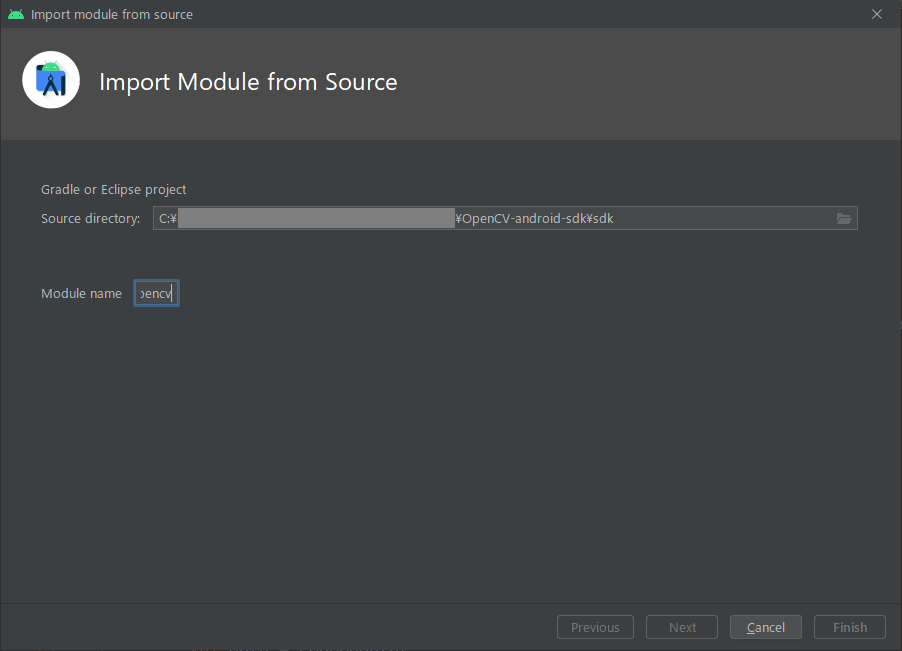902x651 pixels.
Task: Click the Gradle or Eclipse project label
Action: tap(113, 189)
